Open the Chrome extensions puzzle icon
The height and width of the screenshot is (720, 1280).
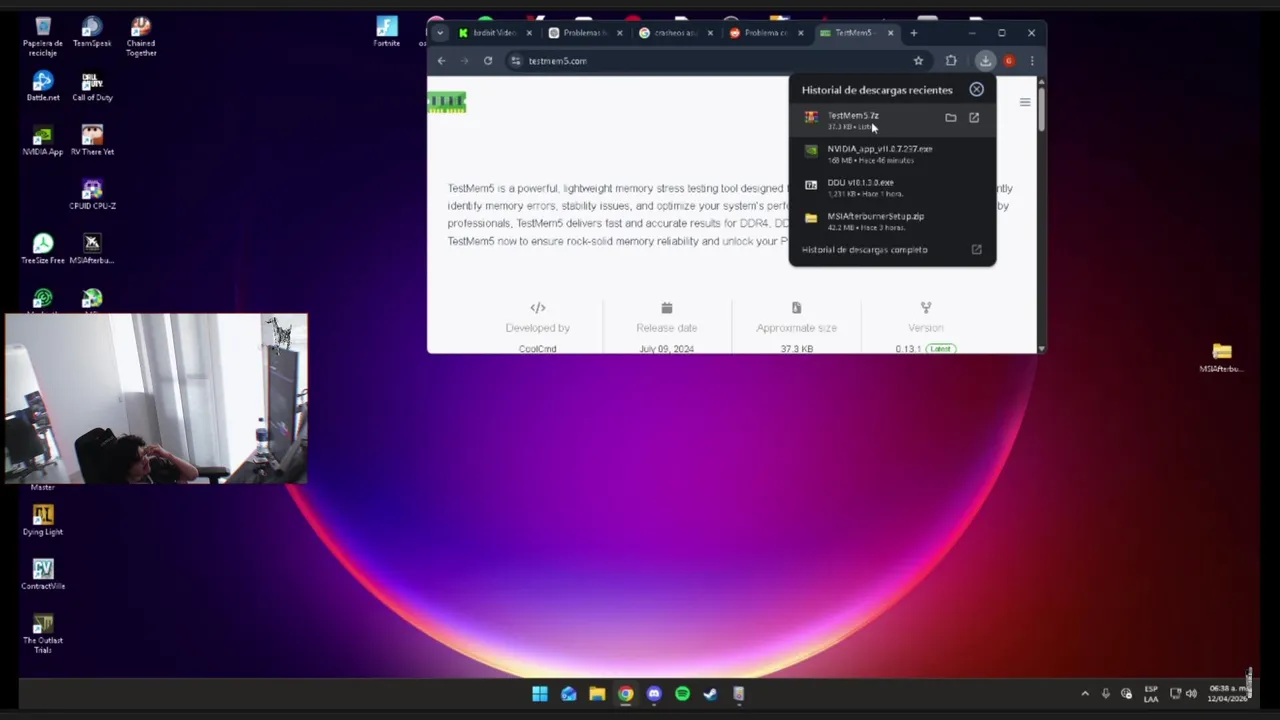pos(951,61)
